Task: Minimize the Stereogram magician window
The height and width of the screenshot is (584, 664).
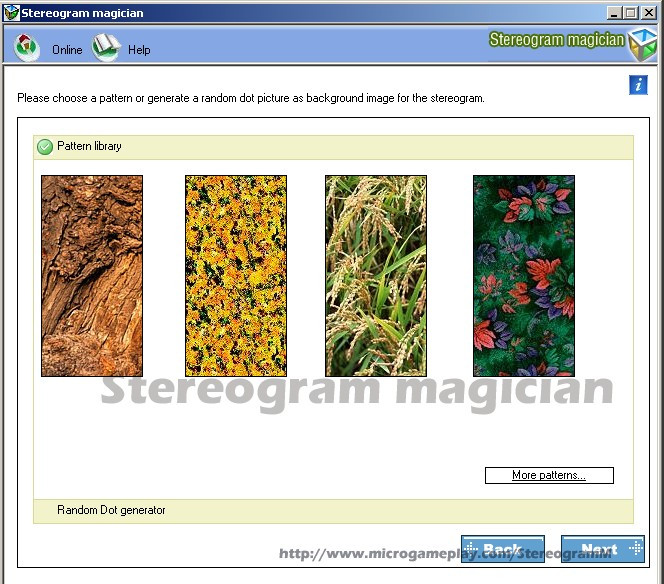Action: coord(614,13)
